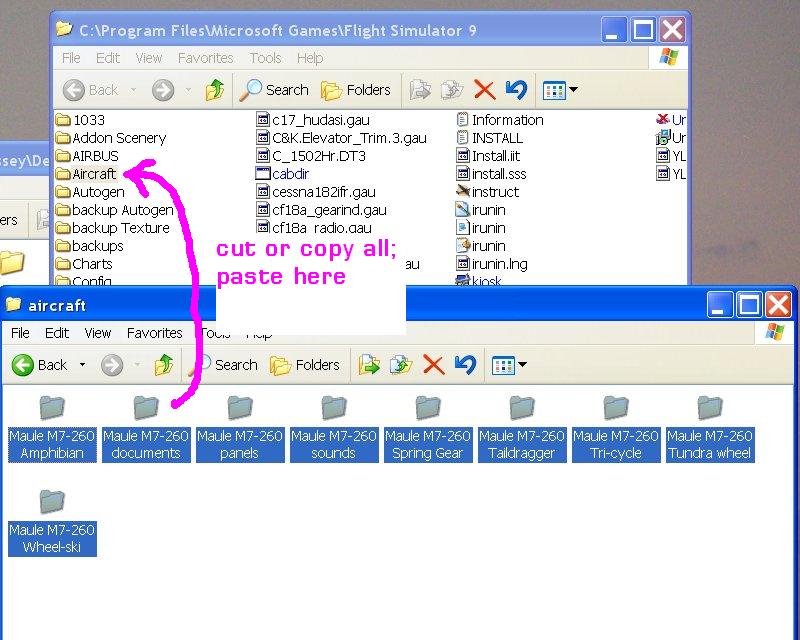Select Maule M7-260 Amphibian folder
The image size is (800, 640).
point(52,429)
